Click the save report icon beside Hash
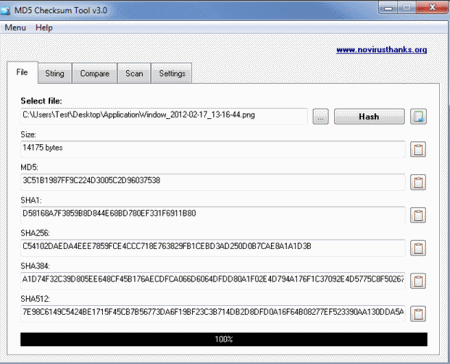450x364 pixels. click(418, 117)
